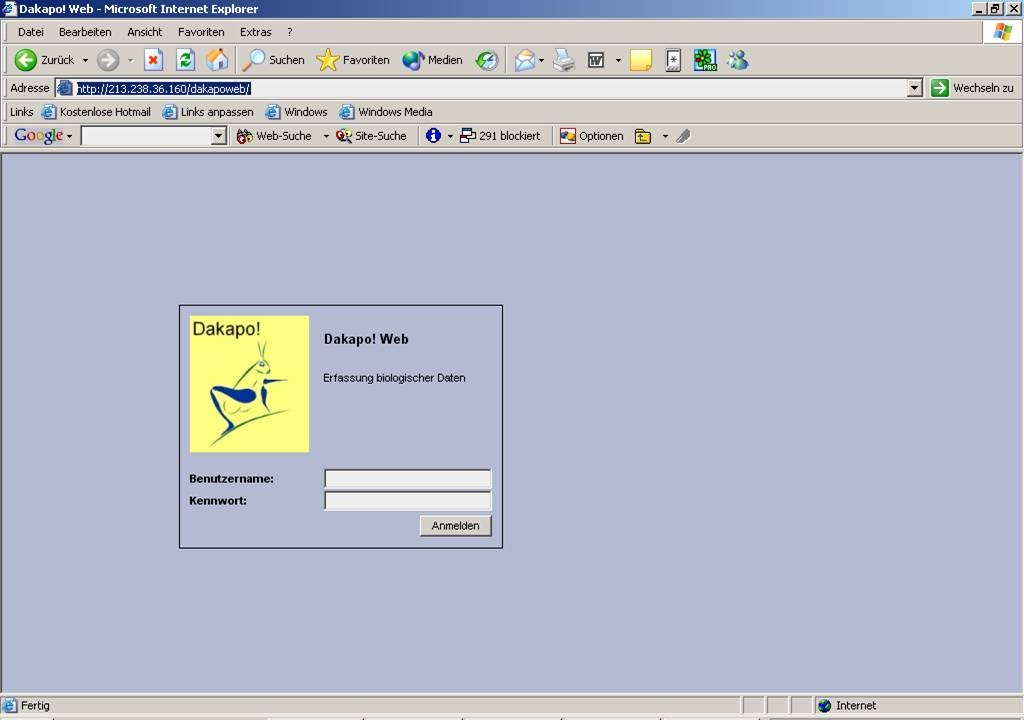The image size is (1024, 720).
Task: Click the Google toolbar info icon
Action: 434,136
